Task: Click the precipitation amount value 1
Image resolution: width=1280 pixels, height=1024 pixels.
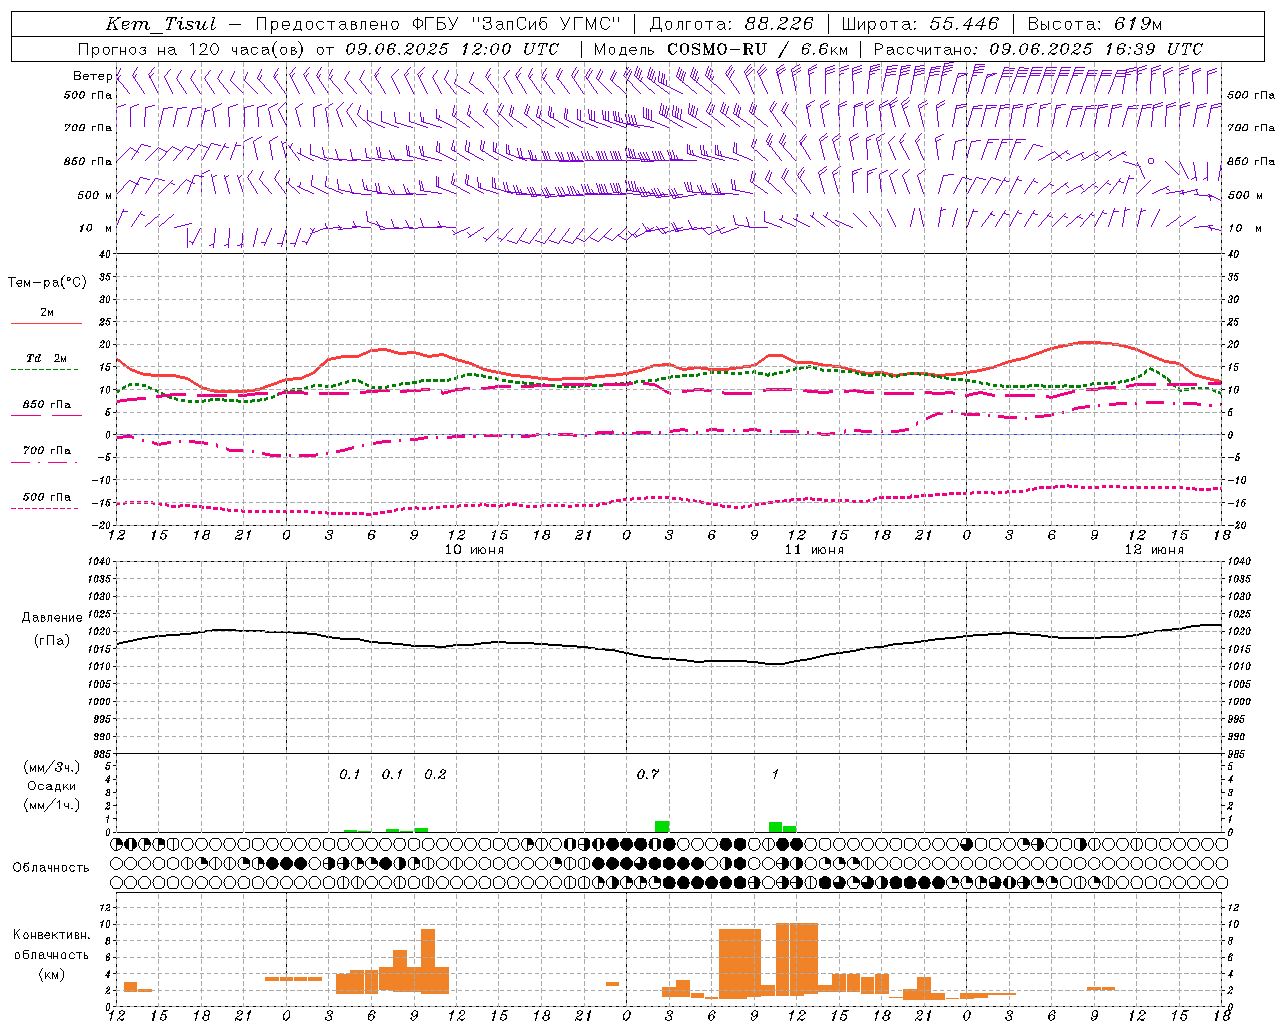Action: pos(775,774)
